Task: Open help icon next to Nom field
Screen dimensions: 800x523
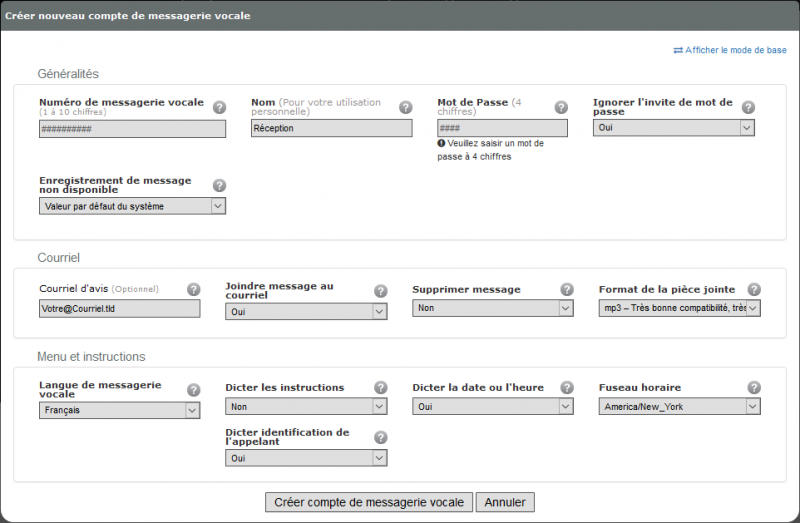Action: pyautogui.click(x=406, y=107)
